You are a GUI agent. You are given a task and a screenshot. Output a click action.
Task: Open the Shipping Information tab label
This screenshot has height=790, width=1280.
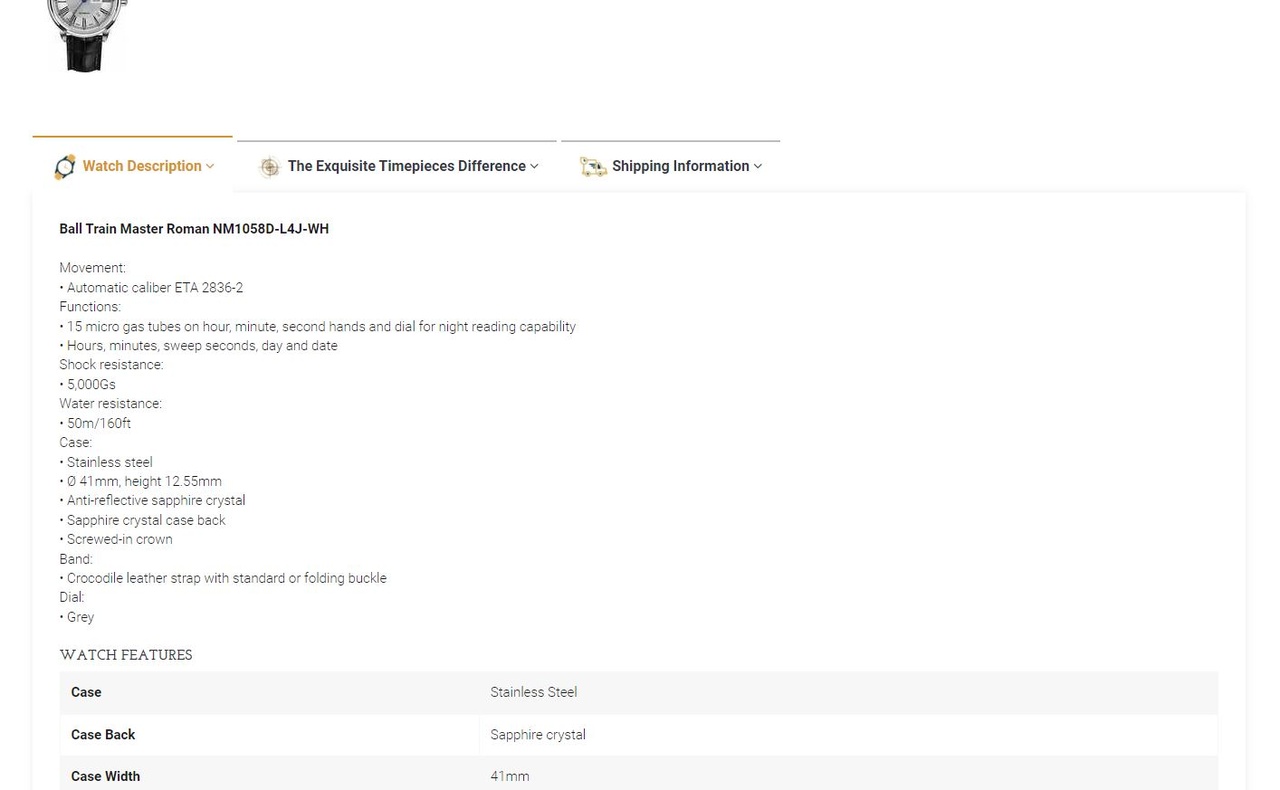pos(680,166)
